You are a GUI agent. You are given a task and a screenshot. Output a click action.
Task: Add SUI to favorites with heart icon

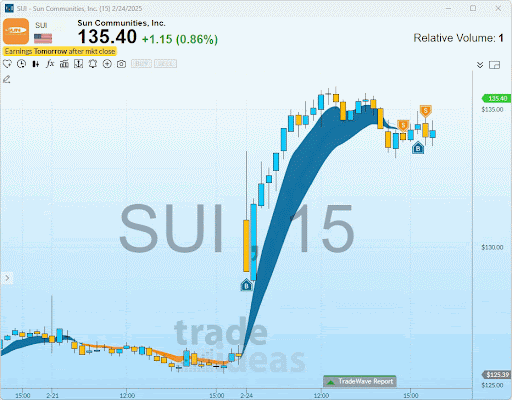tap(7, 63)
